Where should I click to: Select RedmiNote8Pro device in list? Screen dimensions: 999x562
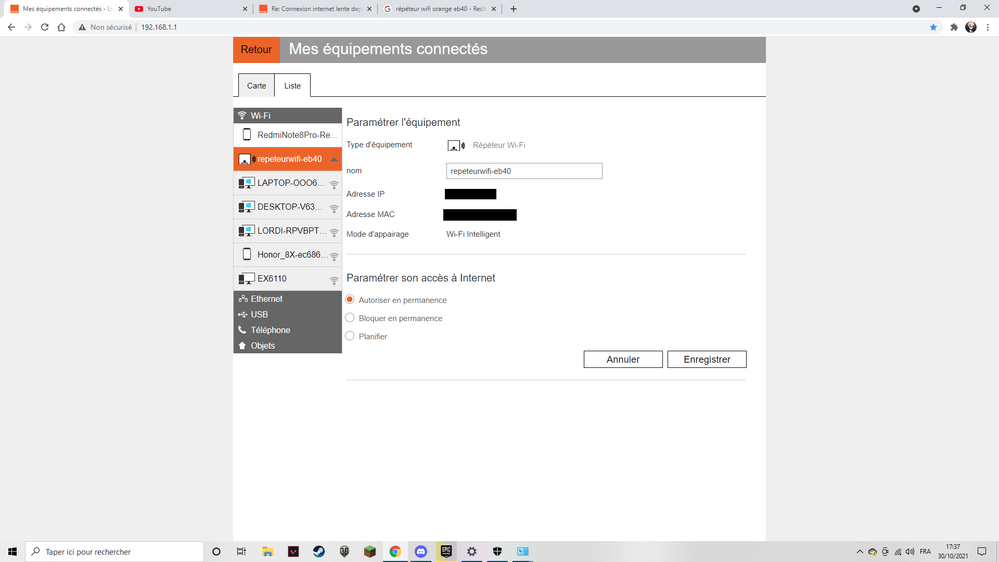click(x=287, y=134)
